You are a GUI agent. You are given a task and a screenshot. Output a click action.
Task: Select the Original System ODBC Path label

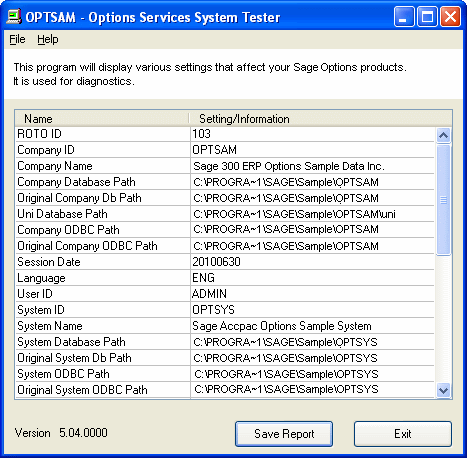point(82,390)
